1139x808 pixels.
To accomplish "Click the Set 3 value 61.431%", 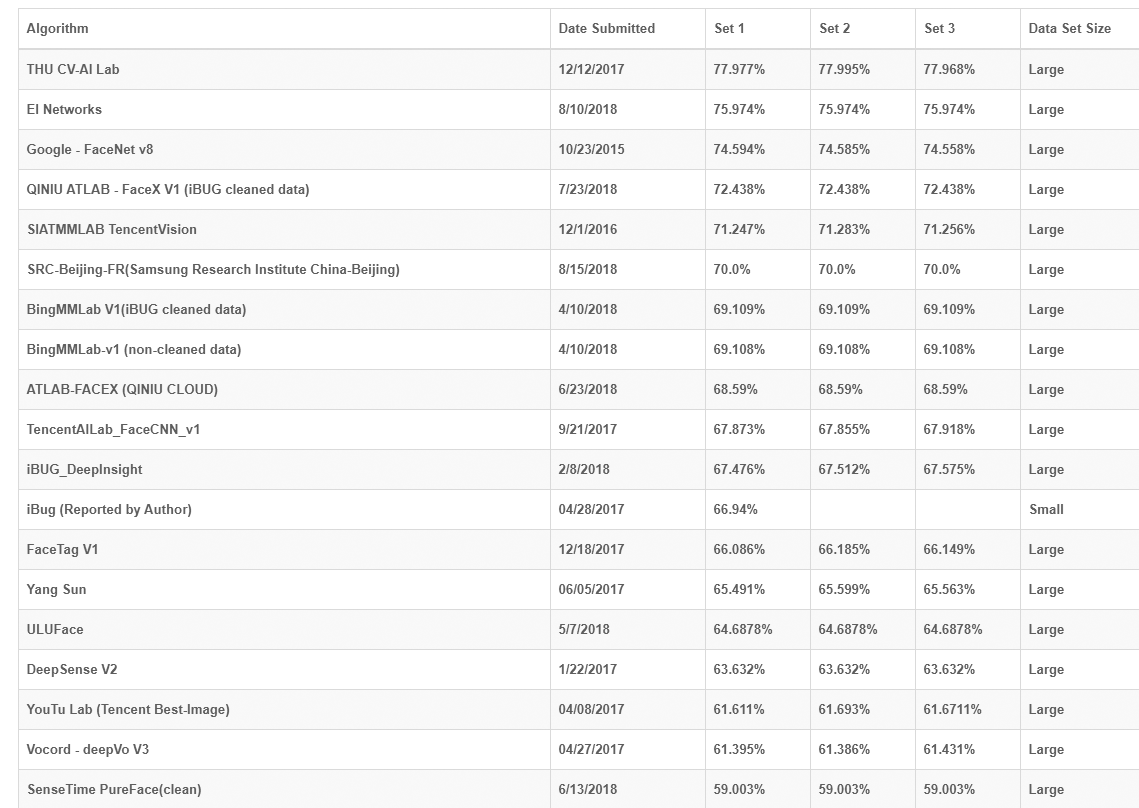I will click(x=949, y=748).
